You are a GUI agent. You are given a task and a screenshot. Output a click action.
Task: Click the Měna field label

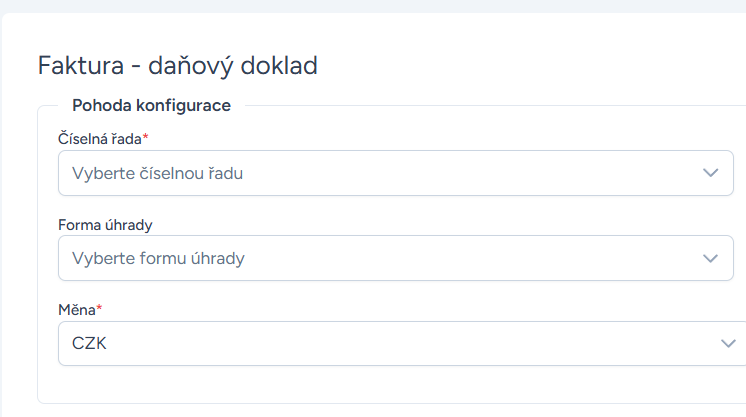pos(77,310)
